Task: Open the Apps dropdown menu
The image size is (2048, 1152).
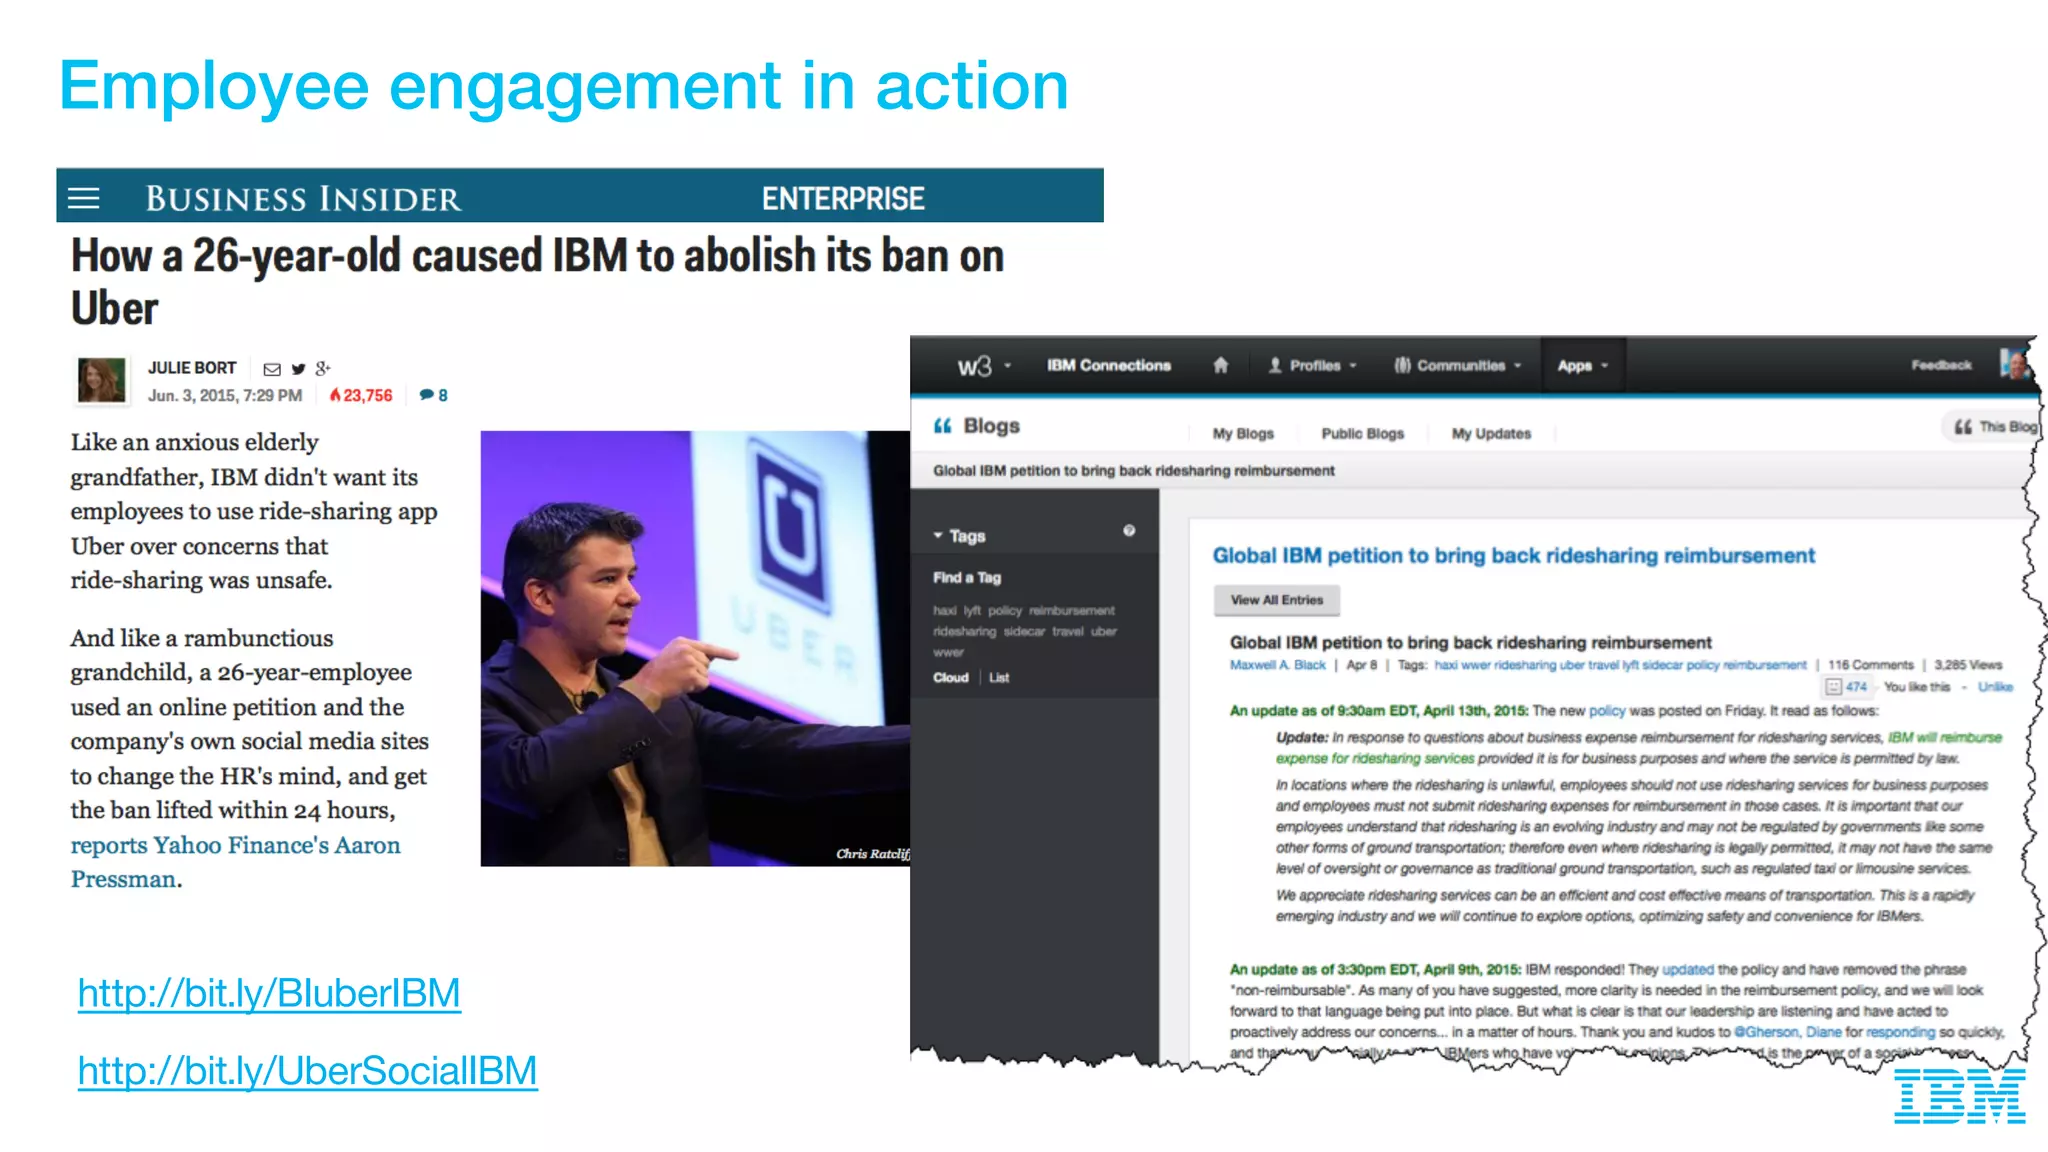Action: click(1583, 365)
